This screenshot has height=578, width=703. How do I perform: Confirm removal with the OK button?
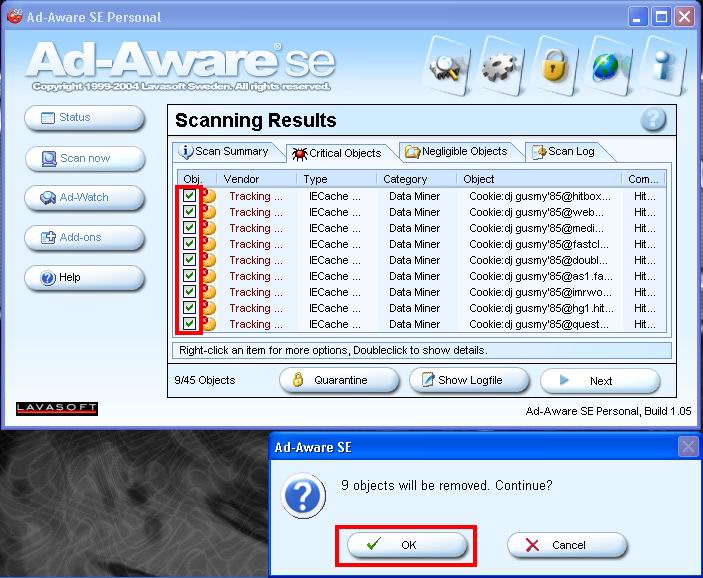point(407,545)
